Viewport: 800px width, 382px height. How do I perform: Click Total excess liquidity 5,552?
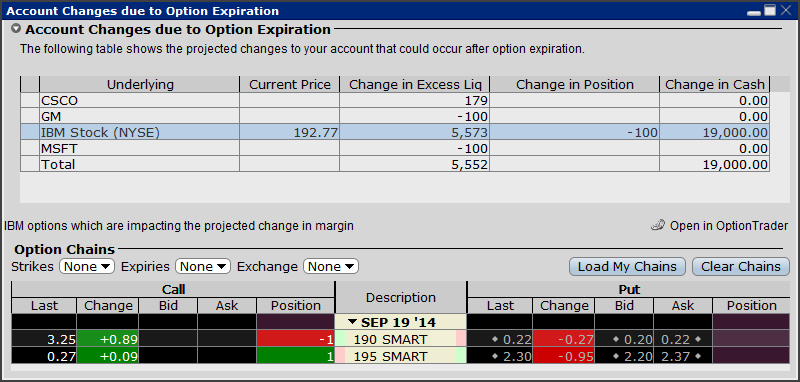click(414, 164)
